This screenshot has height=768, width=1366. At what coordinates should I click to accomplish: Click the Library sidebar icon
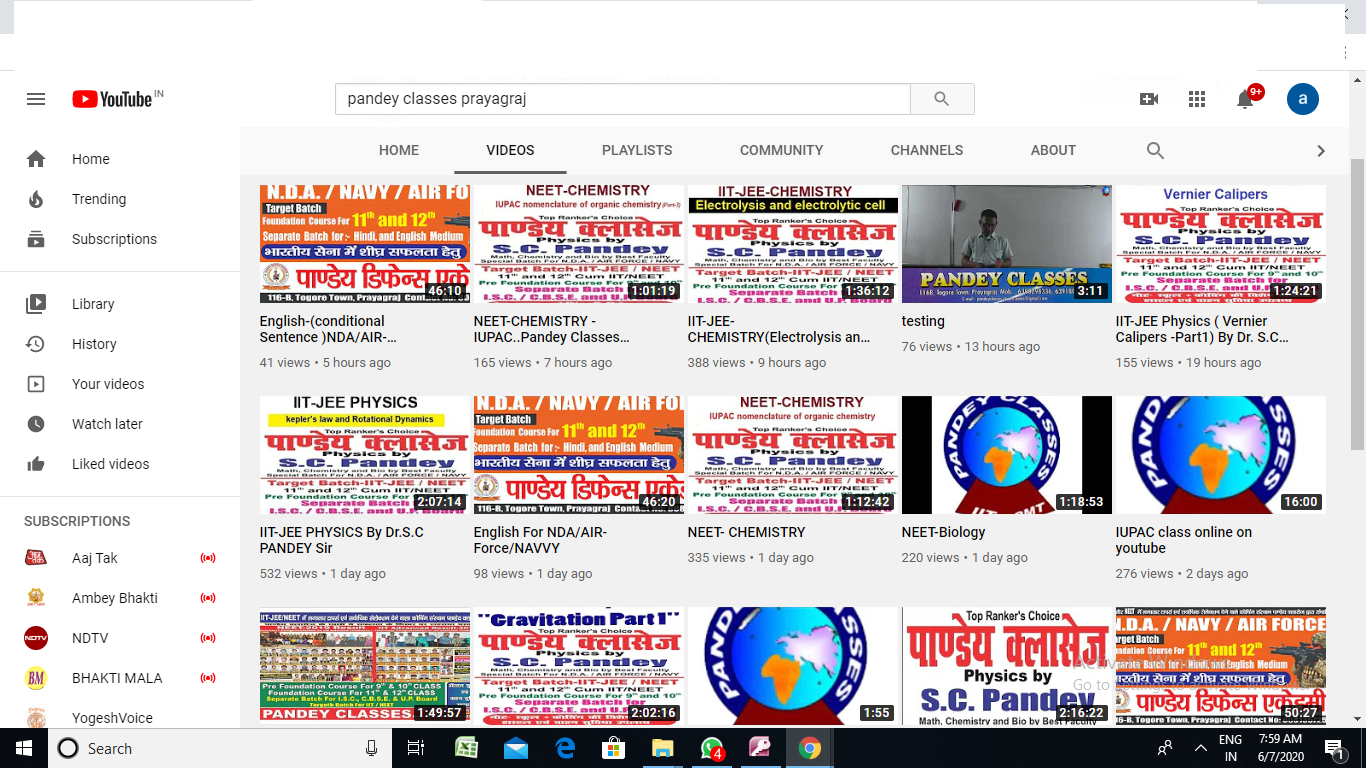tap(36, 304)
